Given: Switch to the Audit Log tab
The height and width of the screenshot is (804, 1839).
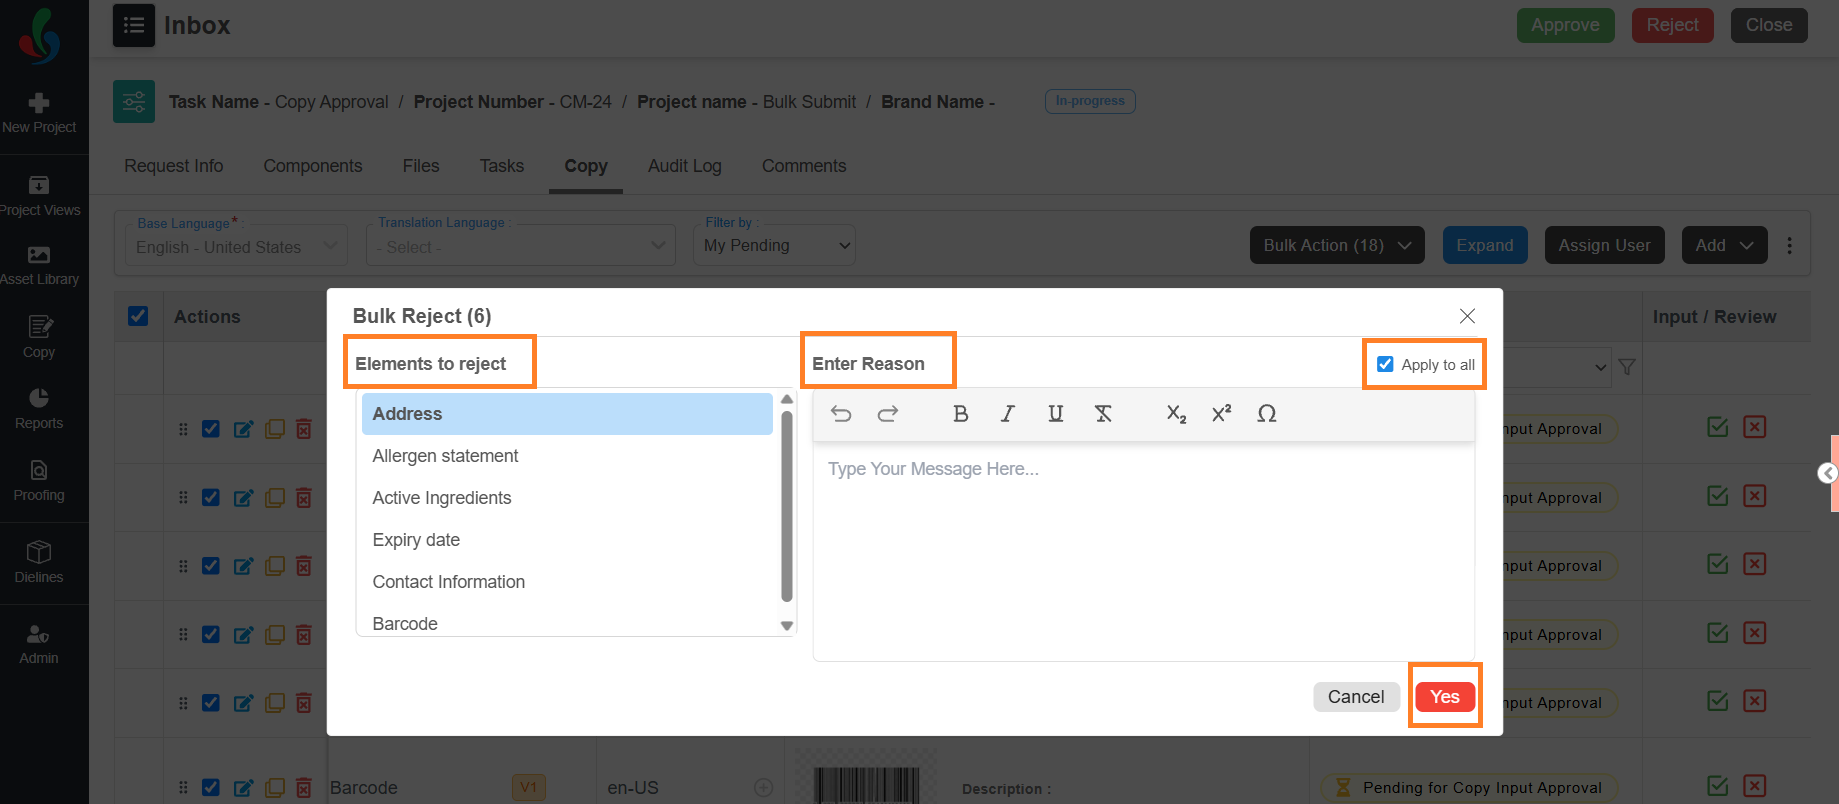Looking at the screenshot, I should pos(684,166).
